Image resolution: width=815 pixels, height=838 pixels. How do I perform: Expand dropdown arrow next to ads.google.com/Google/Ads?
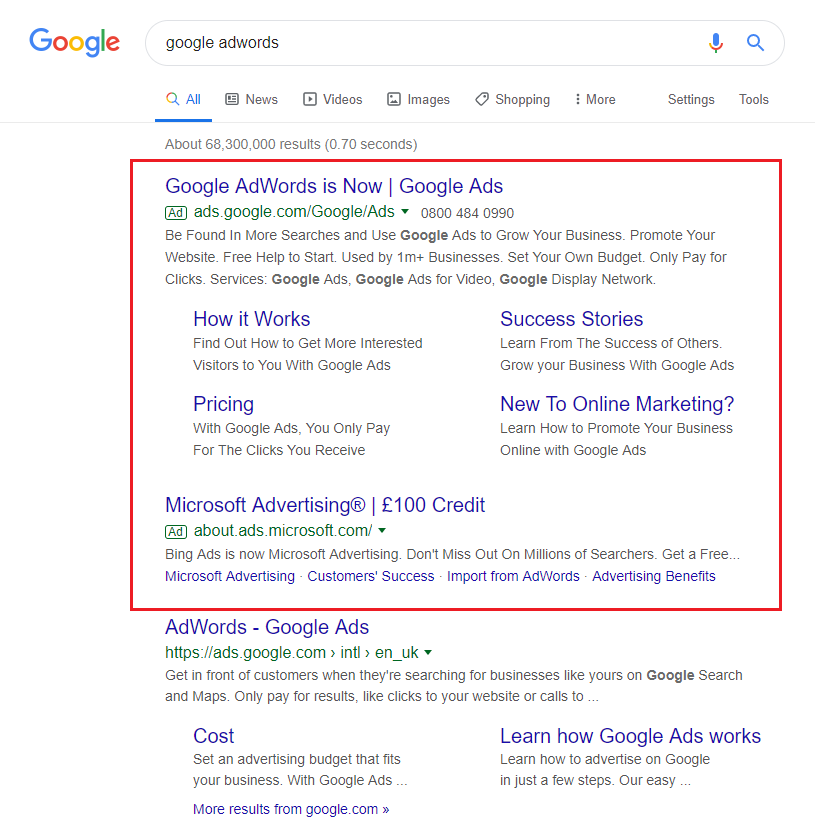point(405,212)
